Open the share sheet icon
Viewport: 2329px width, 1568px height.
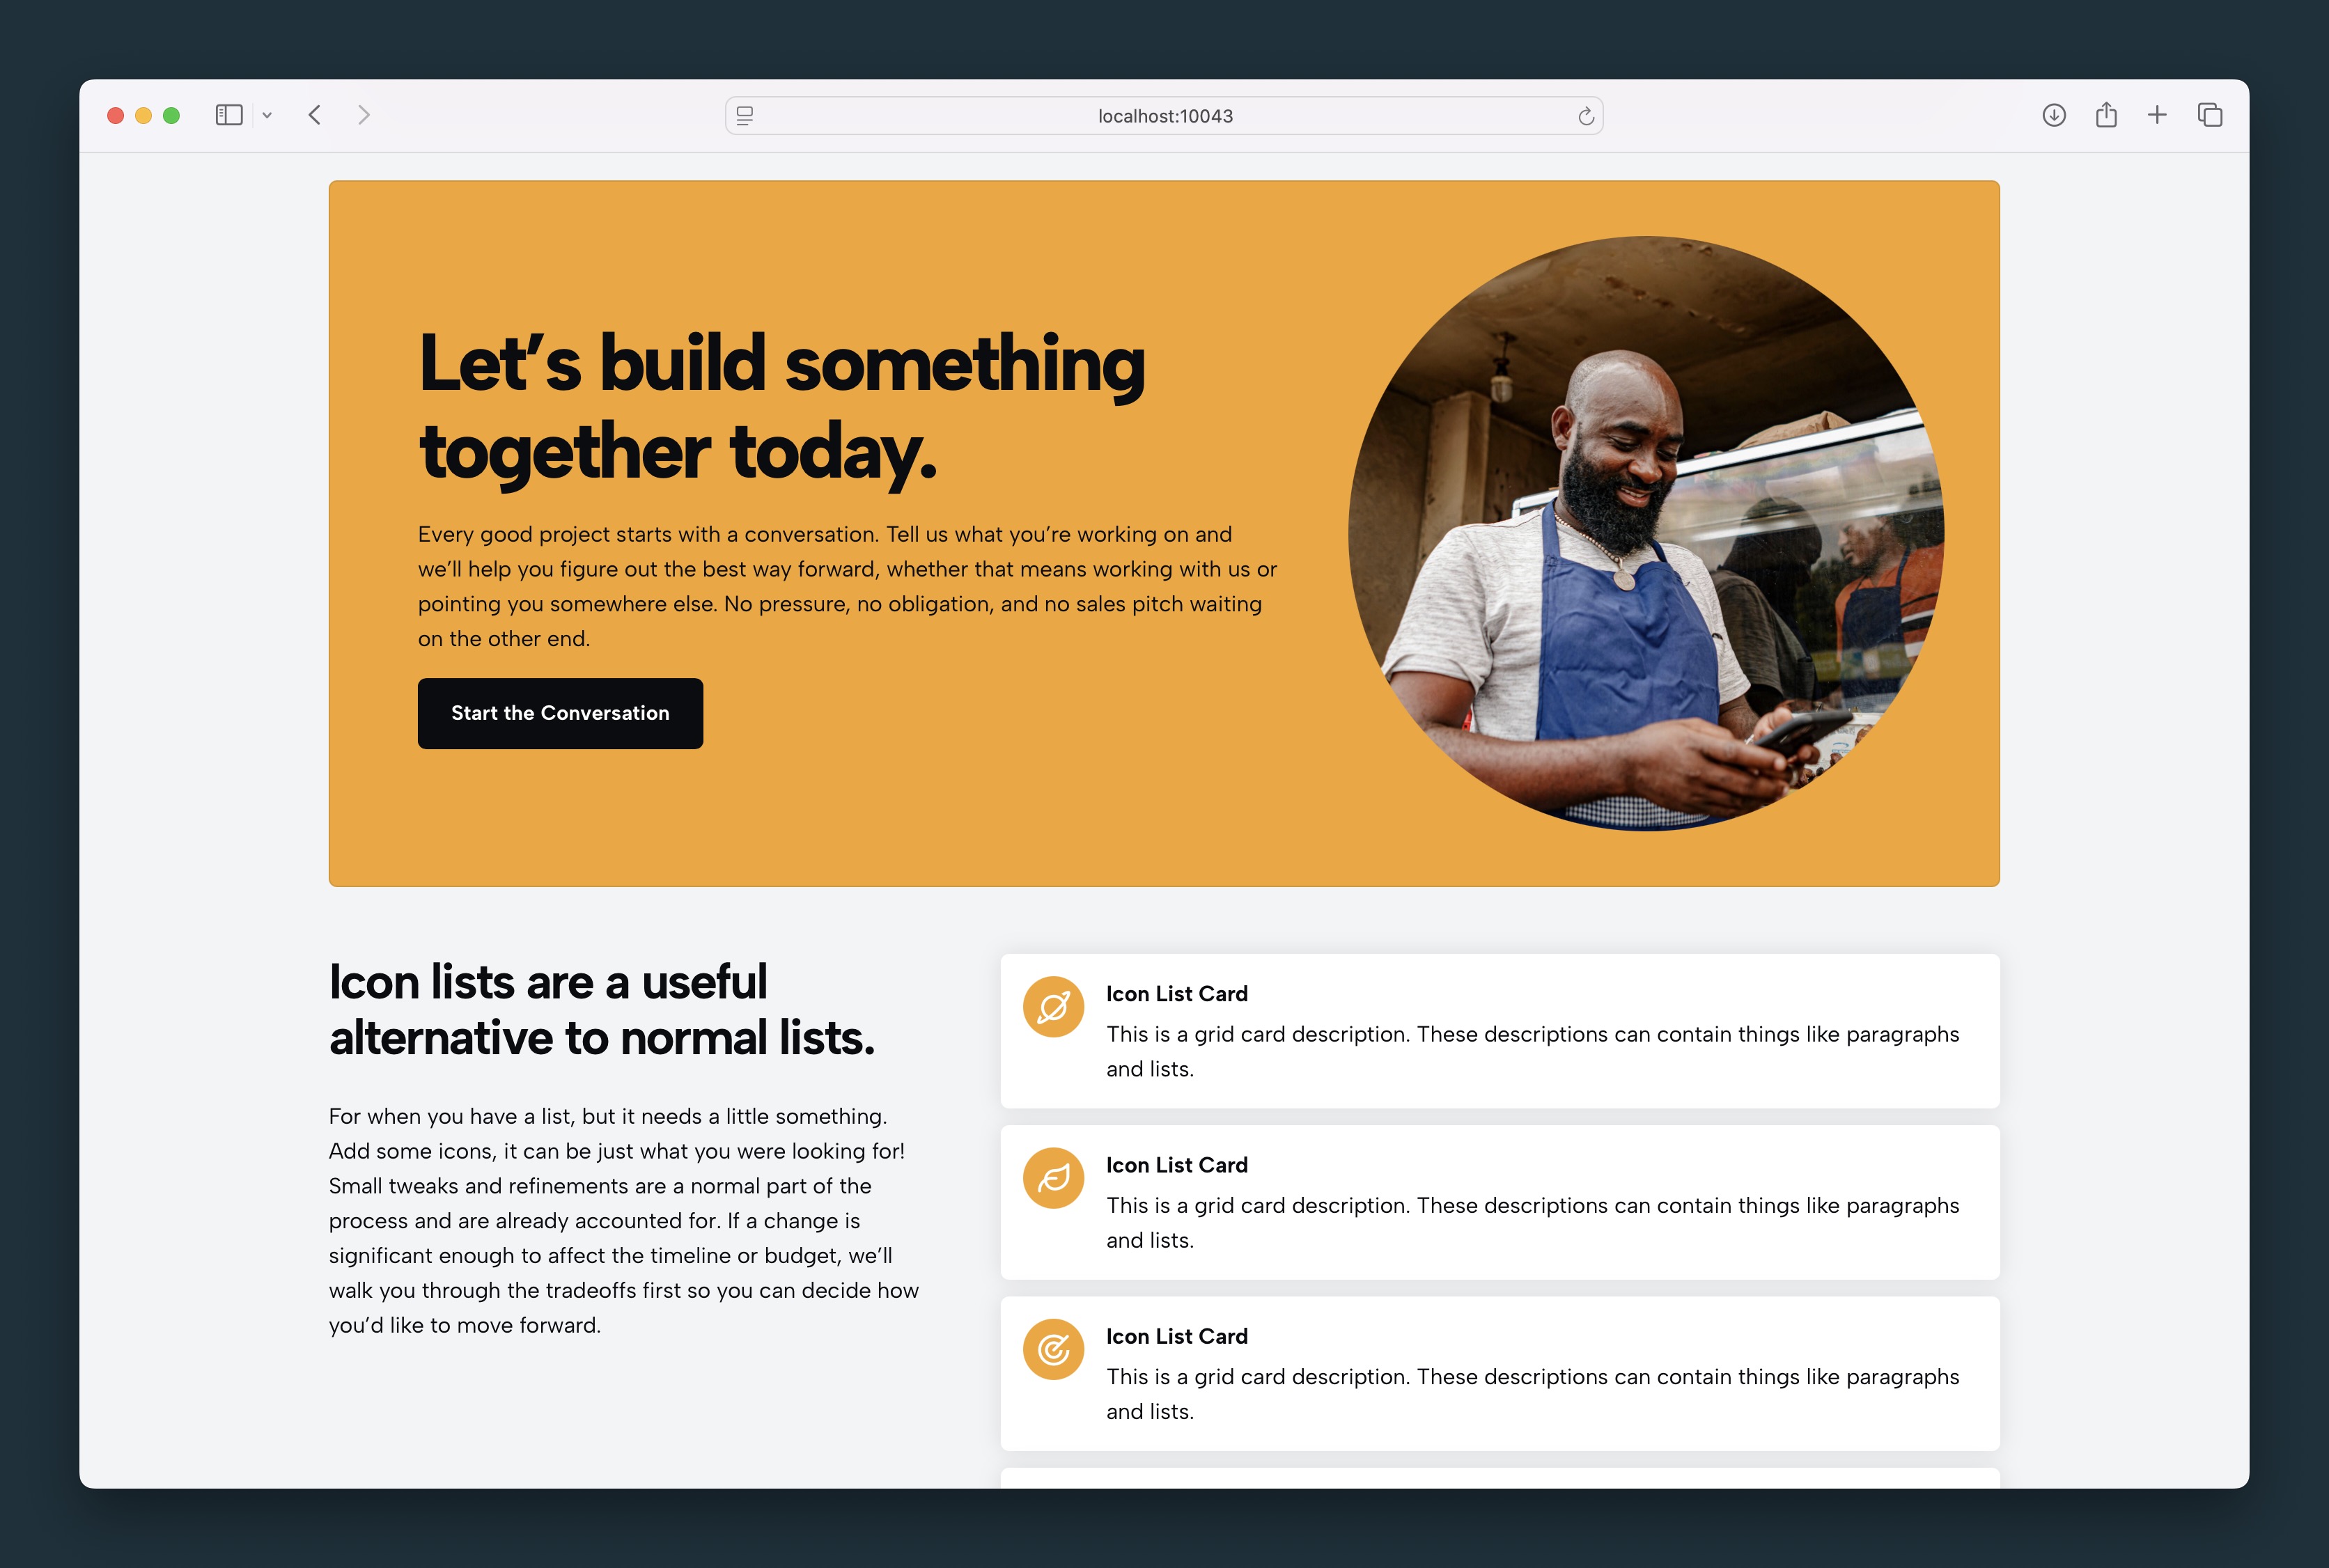tap(2106, 114)
